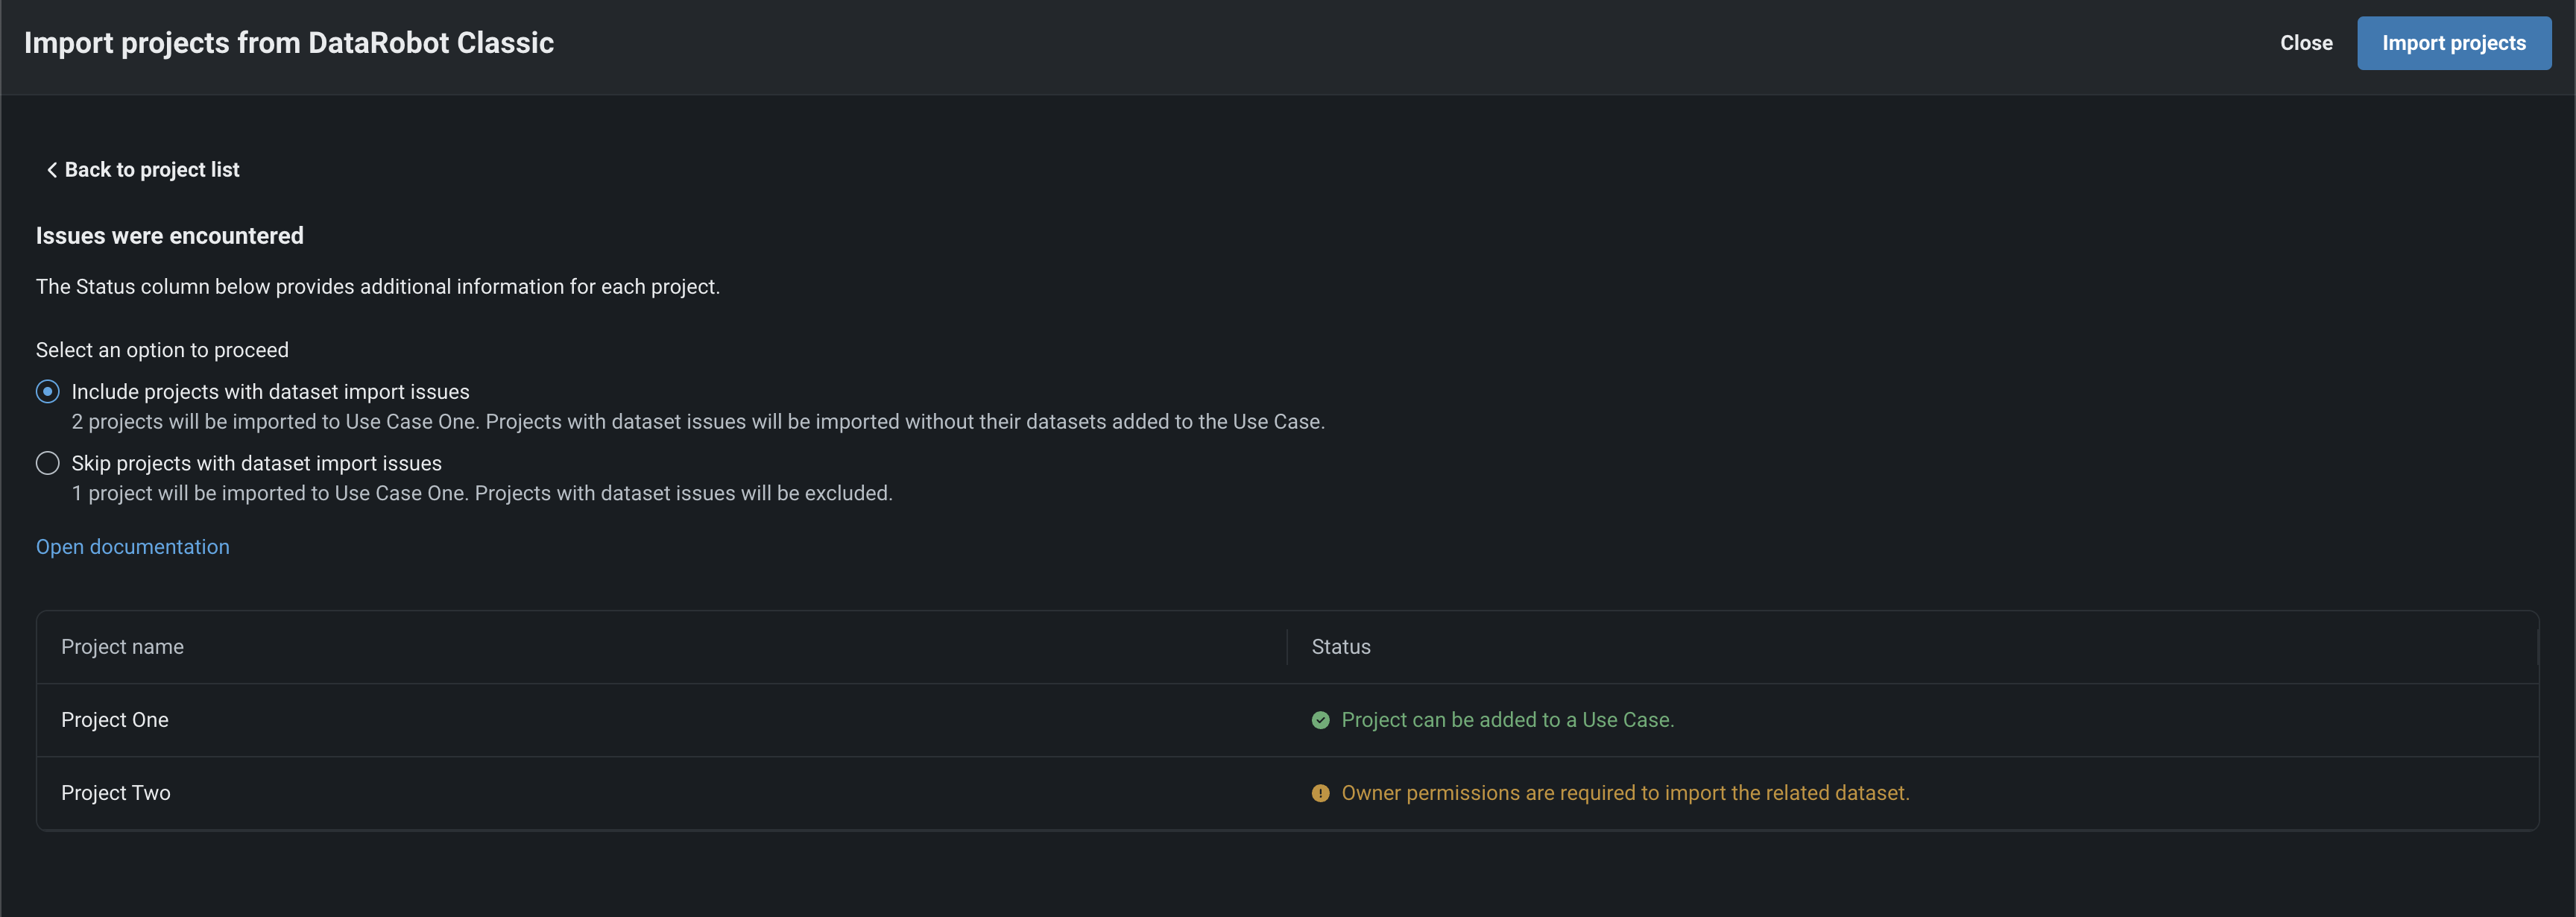Open documentation link
The width and height of the screenshot is (2576, 917).
click(x=133, y=547)
